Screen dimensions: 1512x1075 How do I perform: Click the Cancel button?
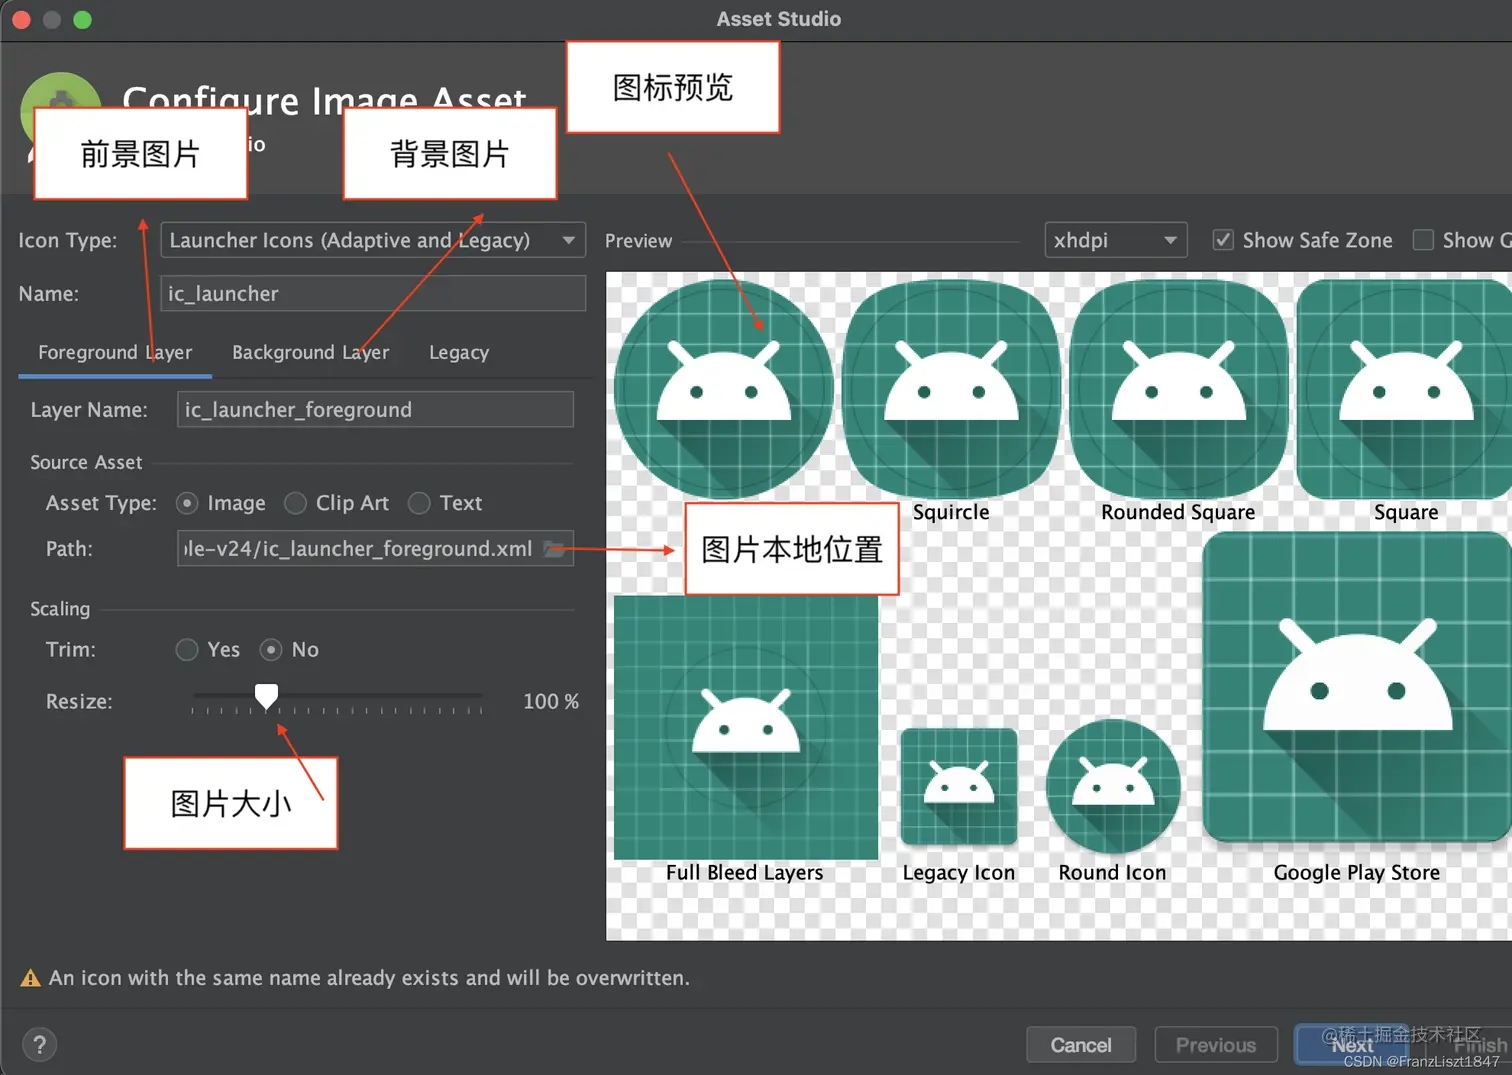tap(1081, 1045)
